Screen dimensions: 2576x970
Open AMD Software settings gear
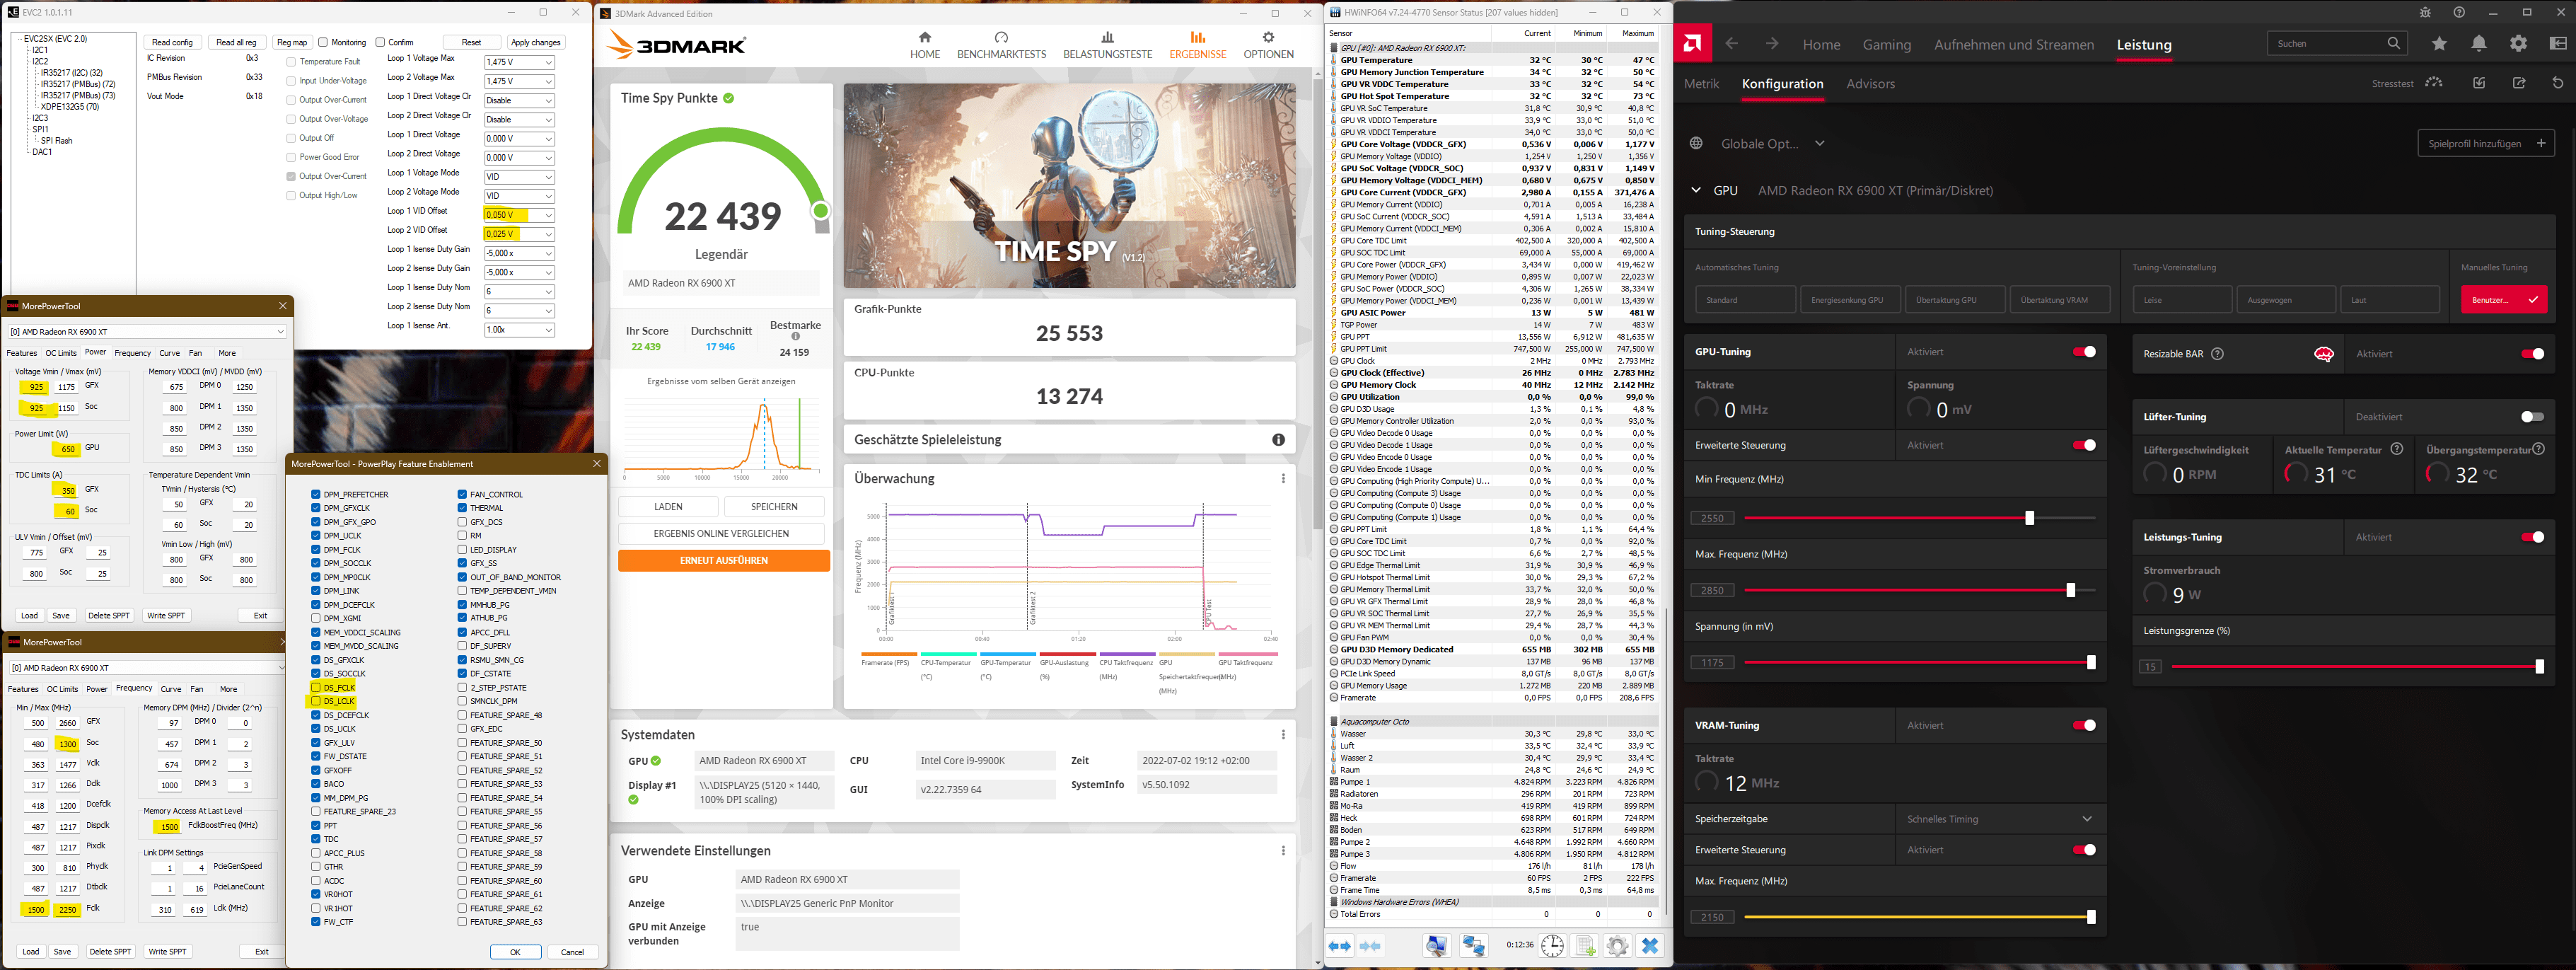click(x=2518, y=43)
